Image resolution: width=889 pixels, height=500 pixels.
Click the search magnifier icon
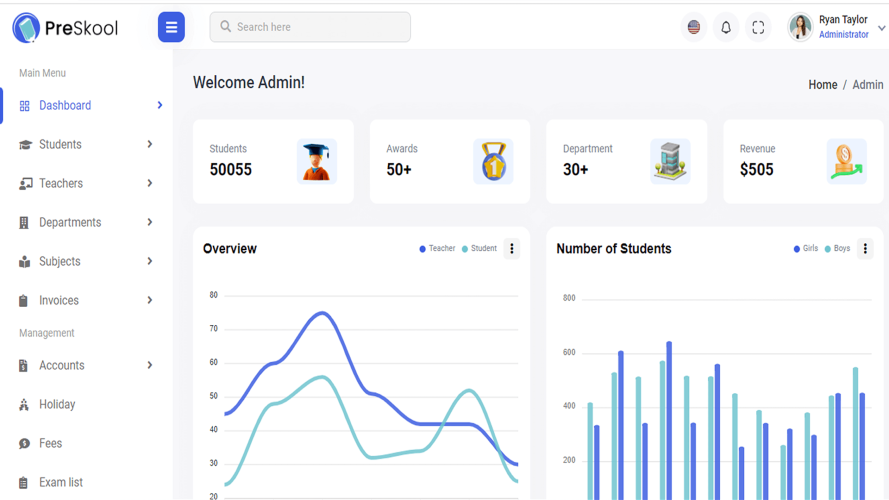click(225, 27)
